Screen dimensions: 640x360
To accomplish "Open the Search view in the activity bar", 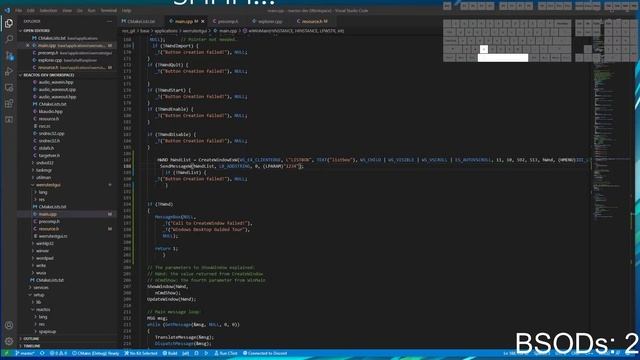I will tap(9, 39).
